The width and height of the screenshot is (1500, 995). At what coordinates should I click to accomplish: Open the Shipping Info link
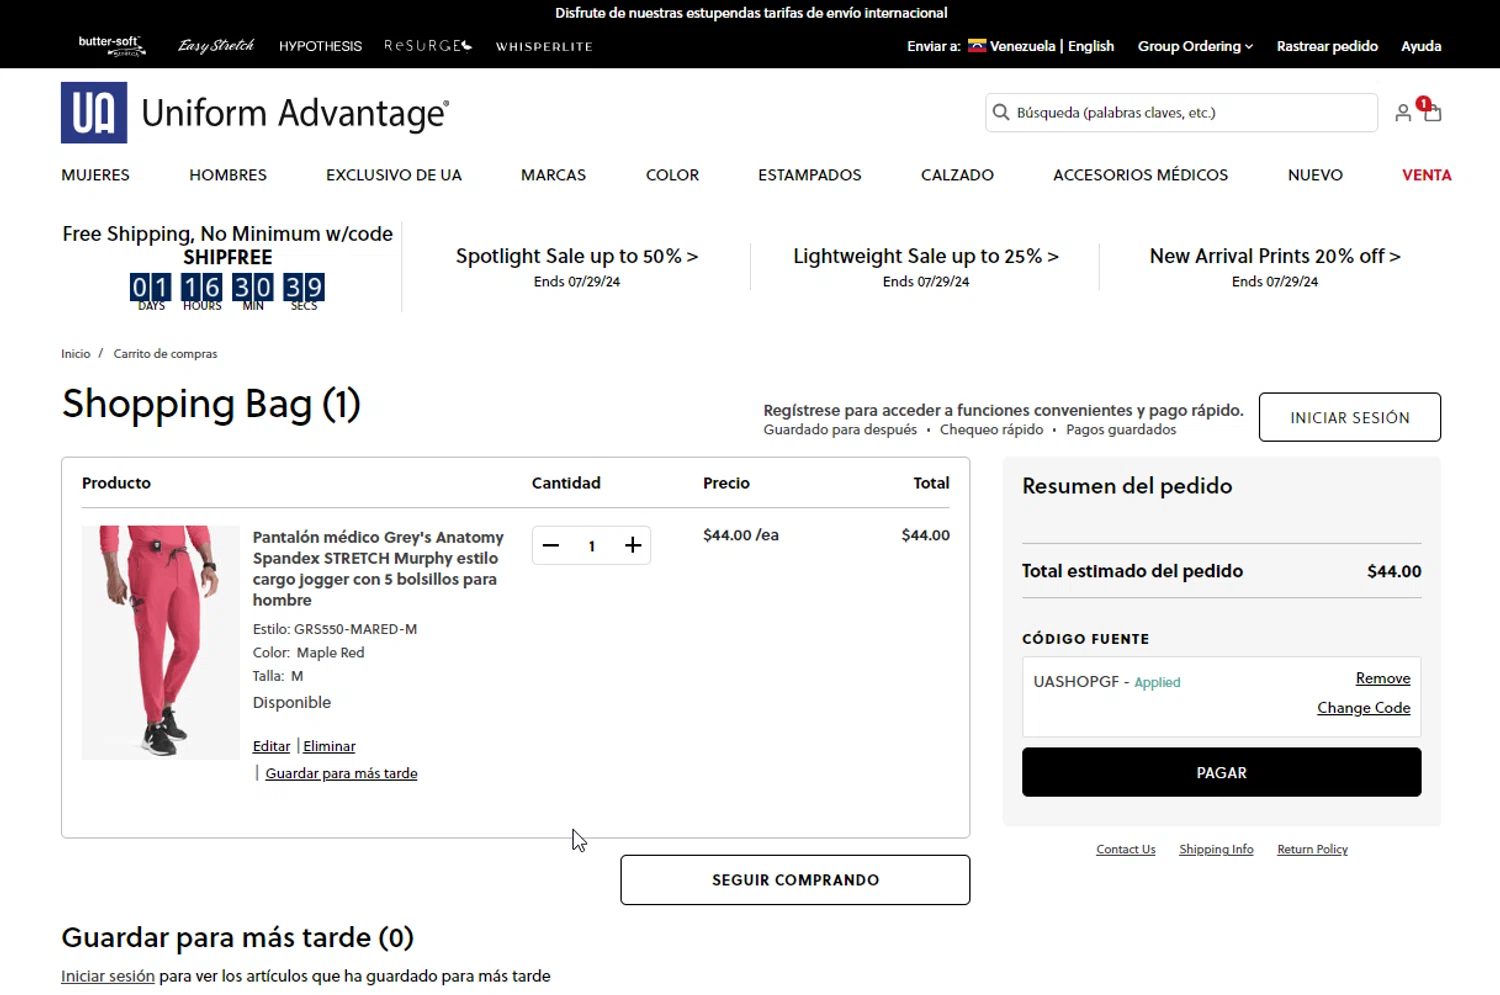click(1216, 849)
